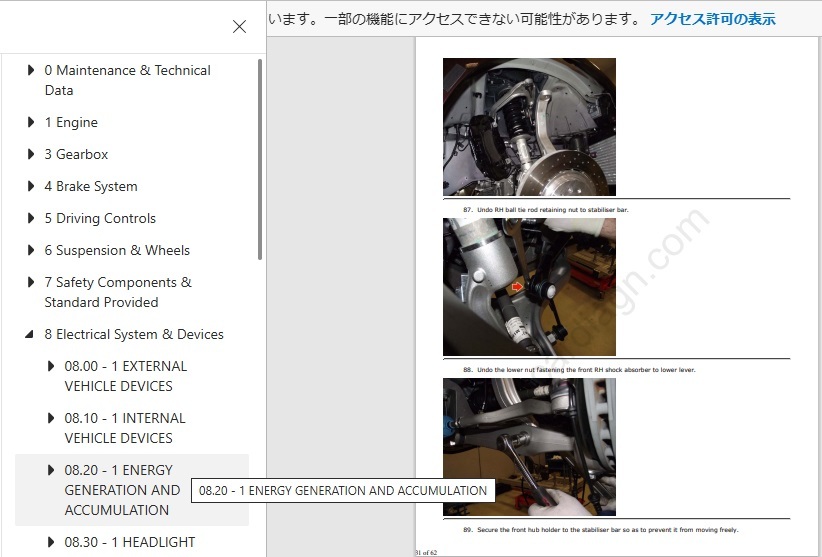The width and height of the screenshot is (822, 557).
Task: Click step 89 instruction text
Action: click(x=601, y=530)
